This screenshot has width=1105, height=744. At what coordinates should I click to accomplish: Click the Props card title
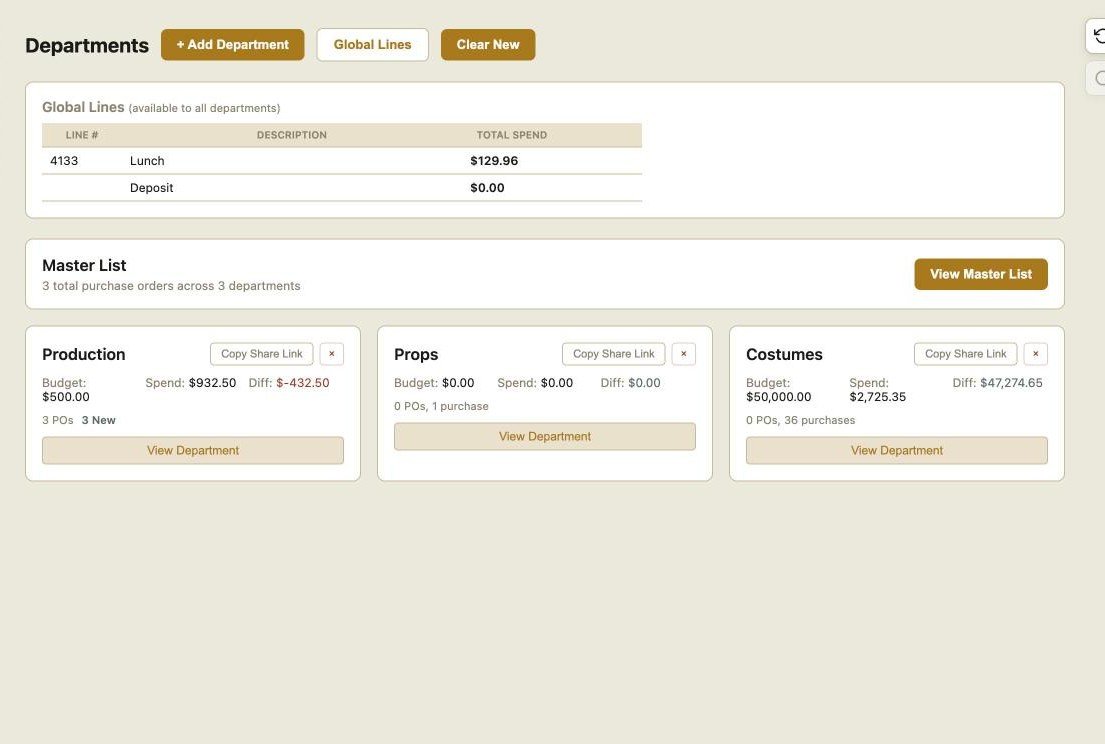coord(416,354)
